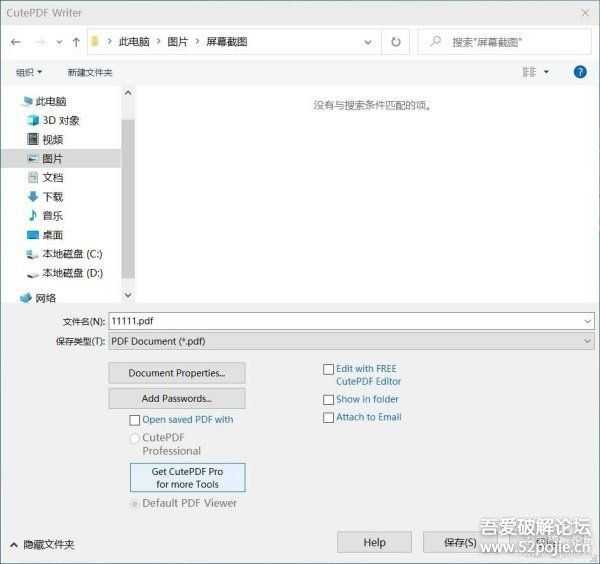Open the help question mark icon
The width and height of the screenshot is (600, 564).
coord(580,72)
